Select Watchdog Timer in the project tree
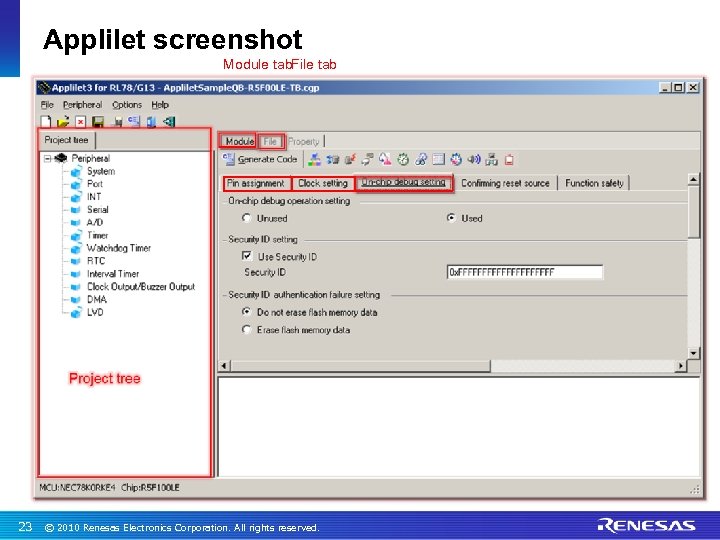Image resolution: width=720 pixels, height=540 pixels. pyautogui.click(x=119, y=248)
